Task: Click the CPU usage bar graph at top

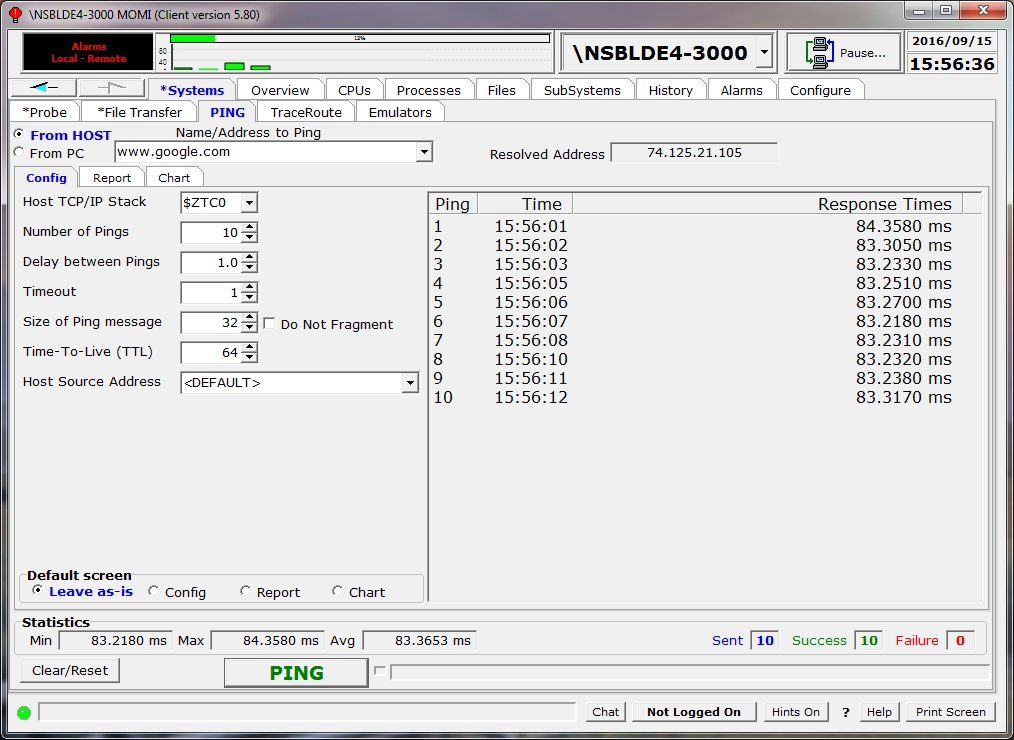Action: coord(360,53)
